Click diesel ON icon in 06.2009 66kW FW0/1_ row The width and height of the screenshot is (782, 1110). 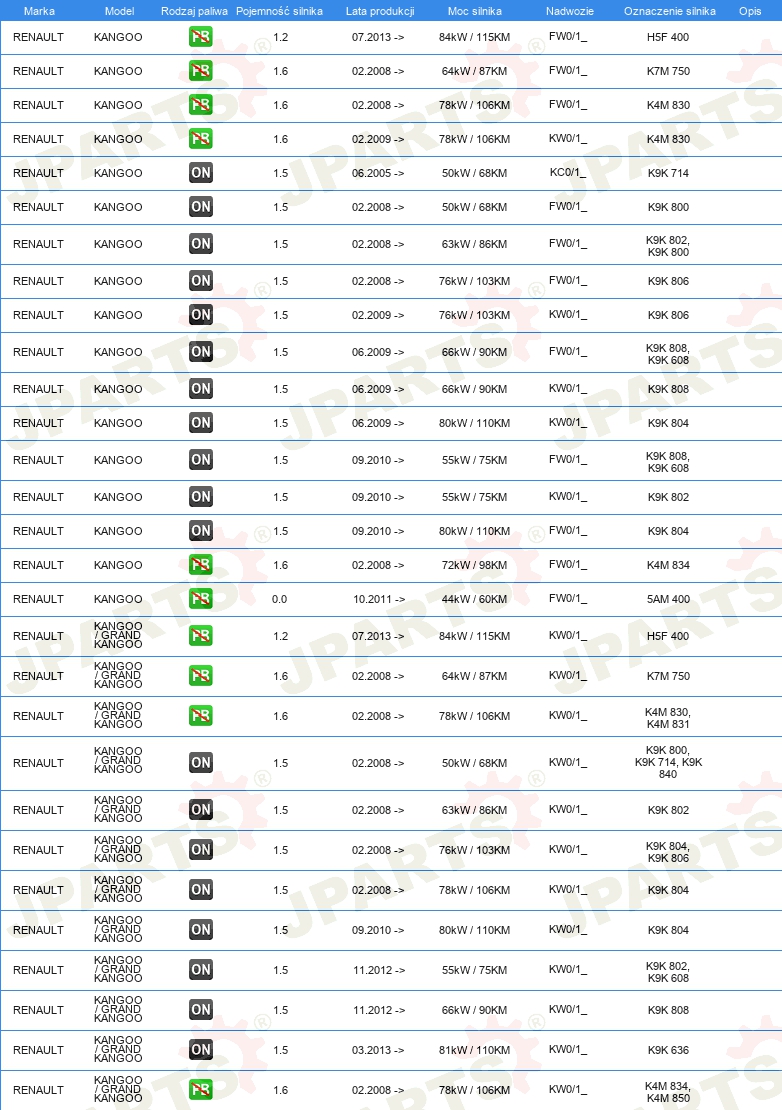(x=201, y=352)
